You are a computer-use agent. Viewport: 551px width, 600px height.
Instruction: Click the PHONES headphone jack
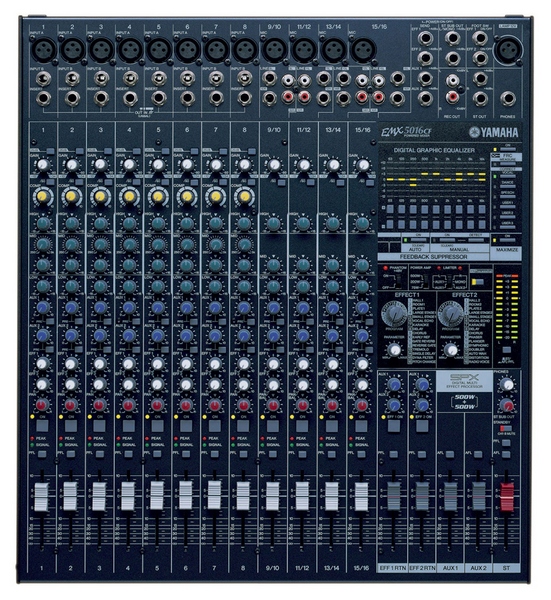pyautogui.click(x=507, y=99)
